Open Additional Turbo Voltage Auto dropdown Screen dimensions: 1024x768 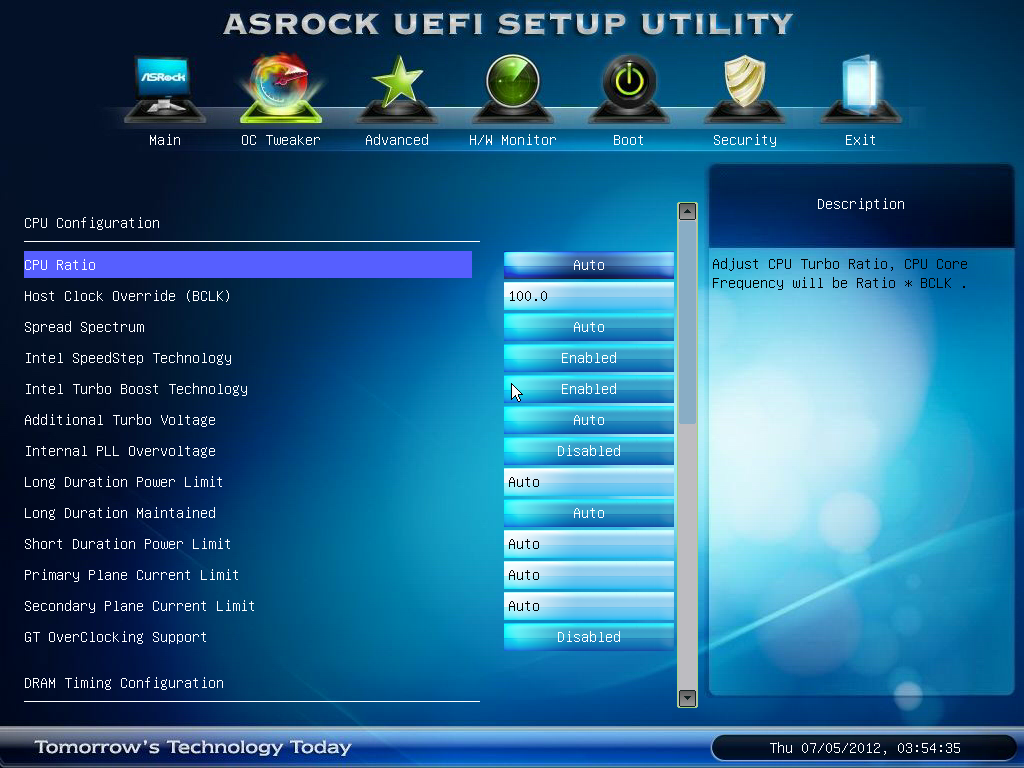[588, 420]
